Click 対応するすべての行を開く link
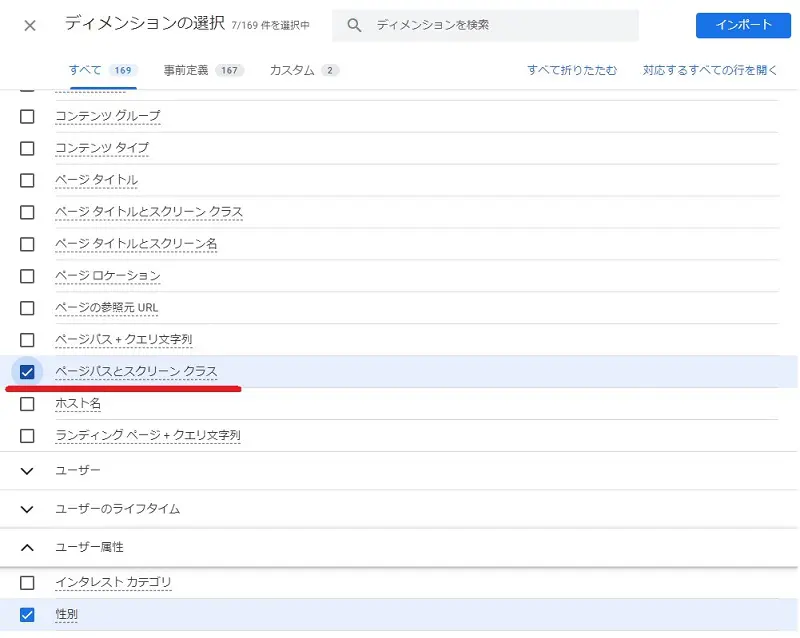The image size is (800, 638). click(710, 70)
